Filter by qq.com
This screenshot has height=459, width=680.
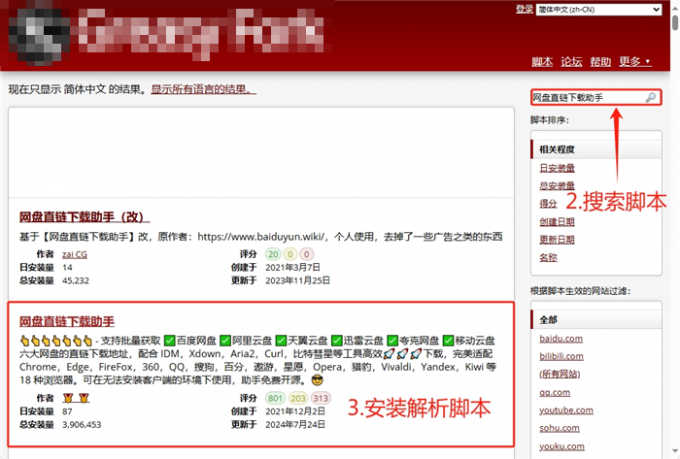click(x=555, y=392)
